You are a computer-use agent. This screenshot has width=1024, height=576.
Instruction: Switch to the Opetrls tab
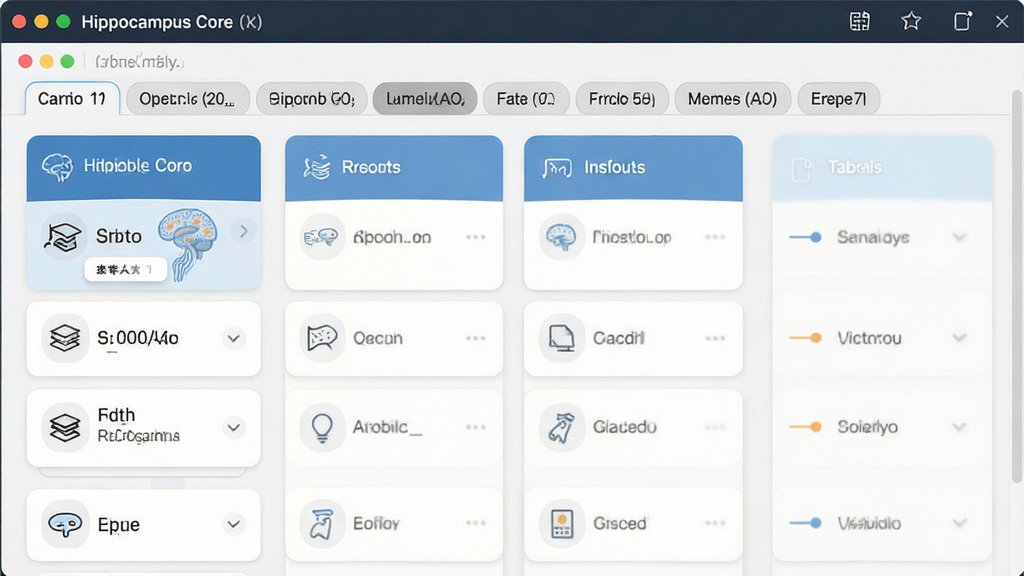(187, 99)
